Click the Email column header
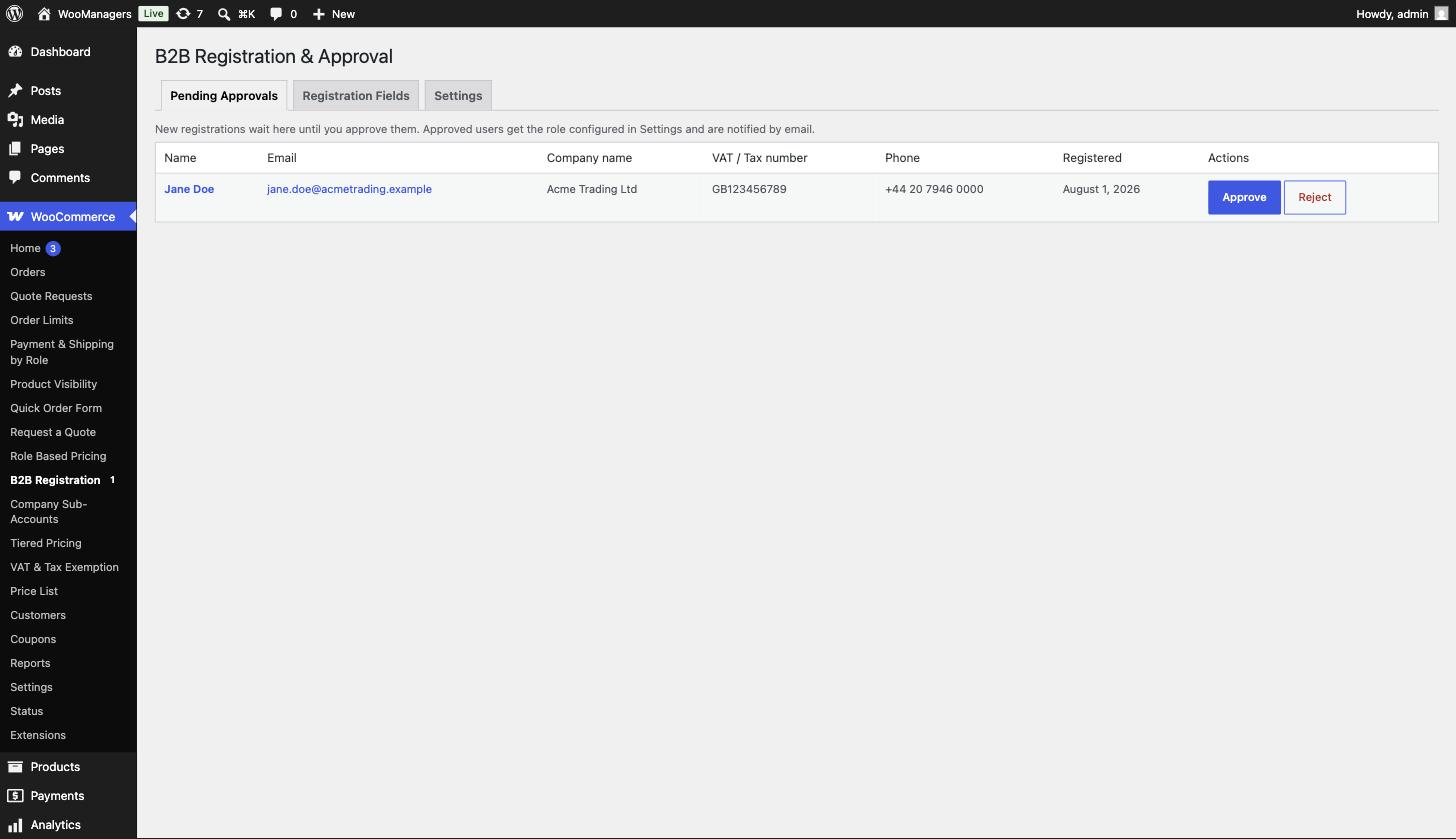 click(282, 158)
